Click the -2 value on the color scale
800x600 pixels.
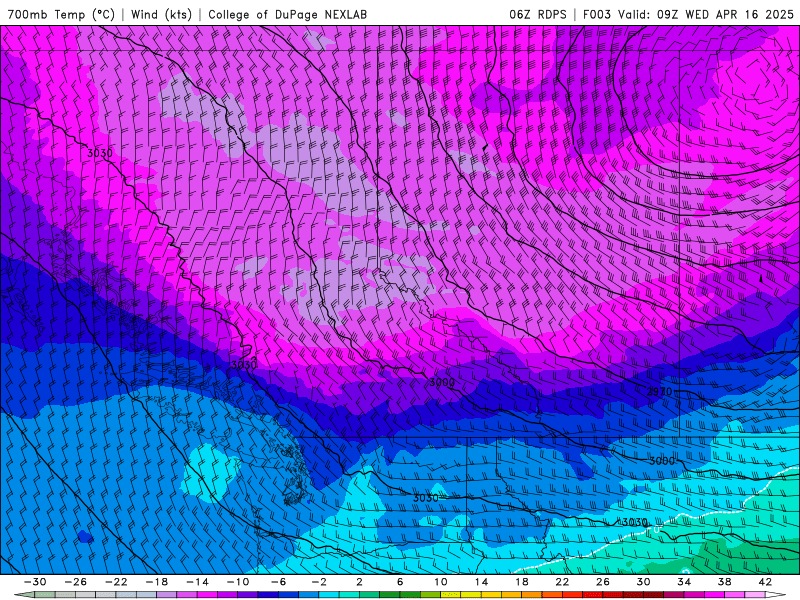(x=319, y=582)
